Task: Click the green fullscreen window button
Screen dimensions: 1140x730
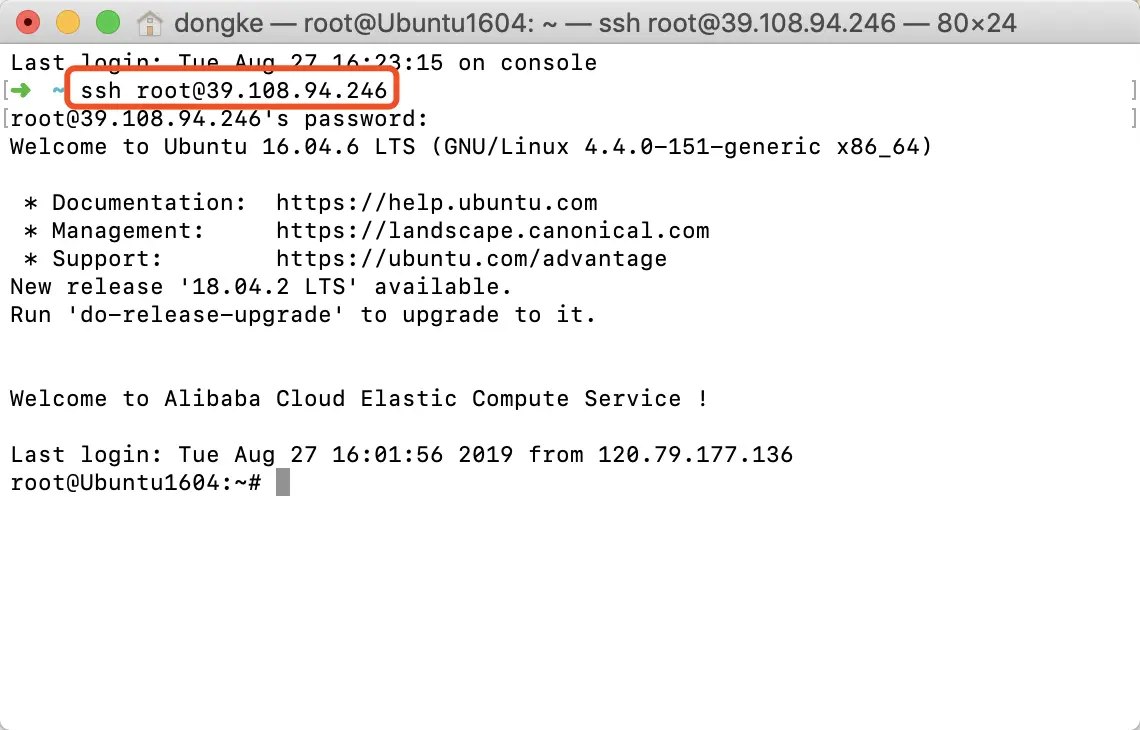Action: point(107,22)
